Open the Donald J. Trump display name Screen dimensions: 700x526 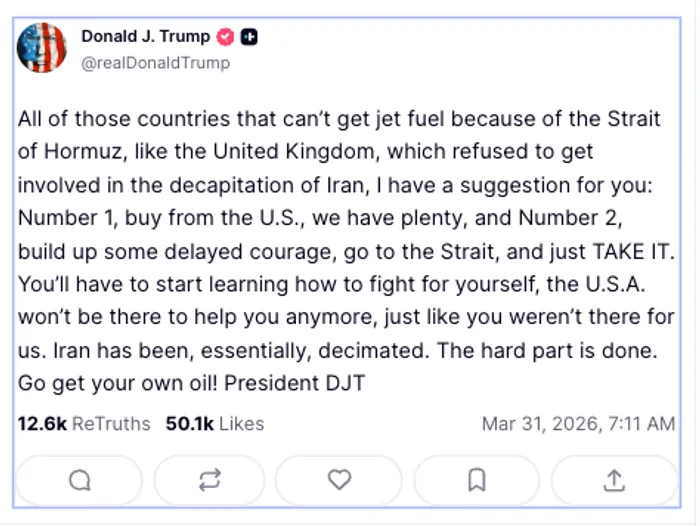pos(145,37)
